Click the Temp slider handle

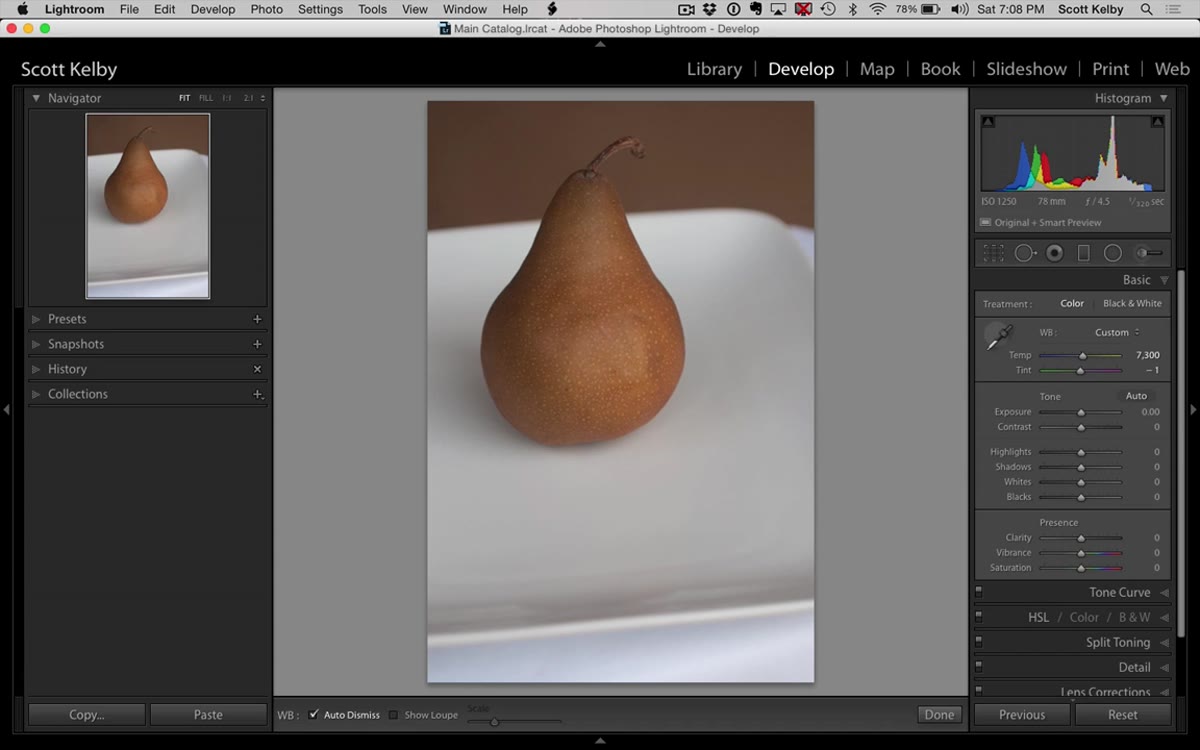coord(1082,355)
